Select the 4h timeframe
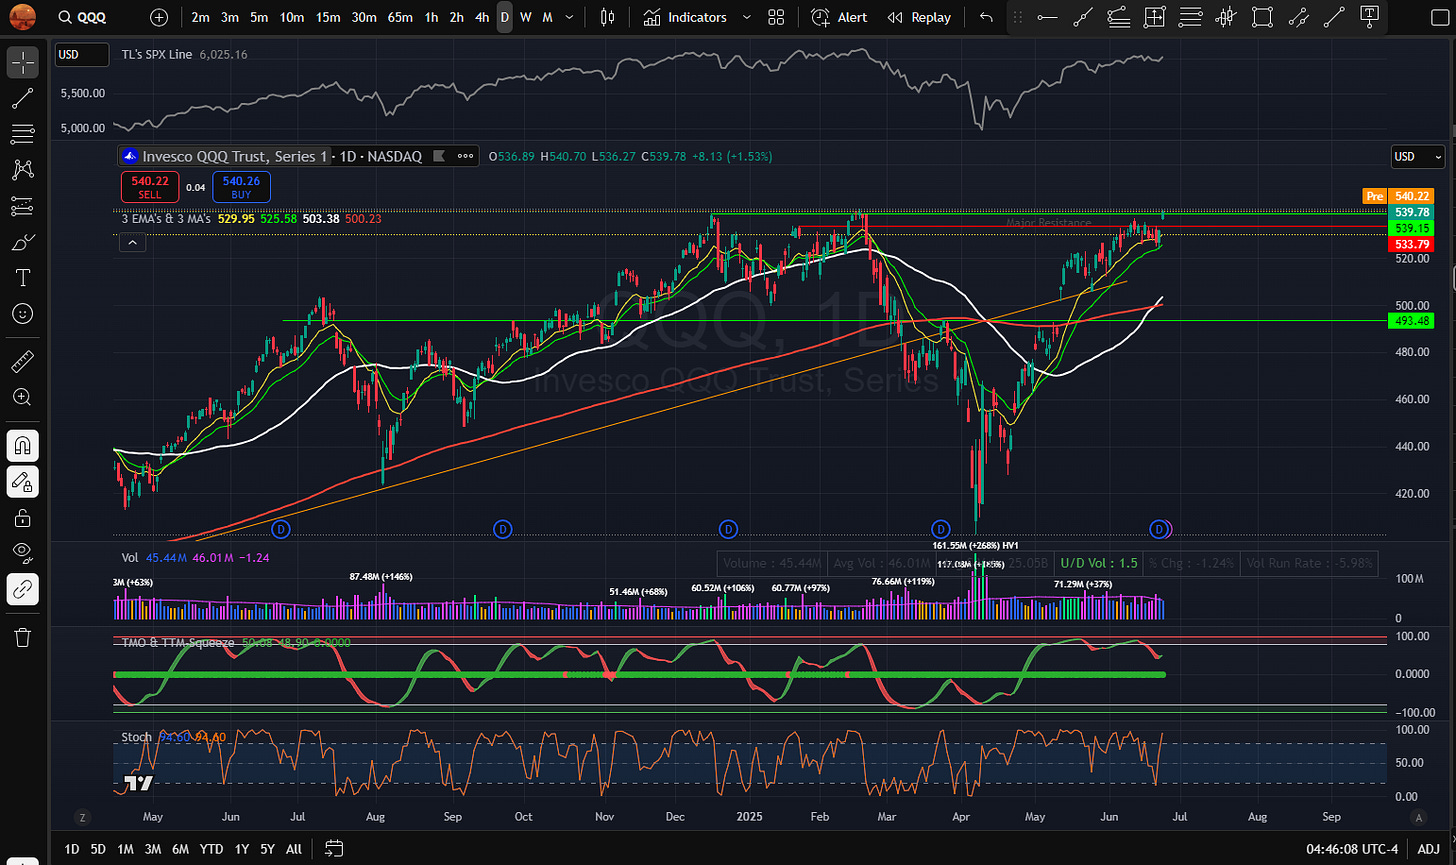This screenshot has width=1456, height=865. 482,17
